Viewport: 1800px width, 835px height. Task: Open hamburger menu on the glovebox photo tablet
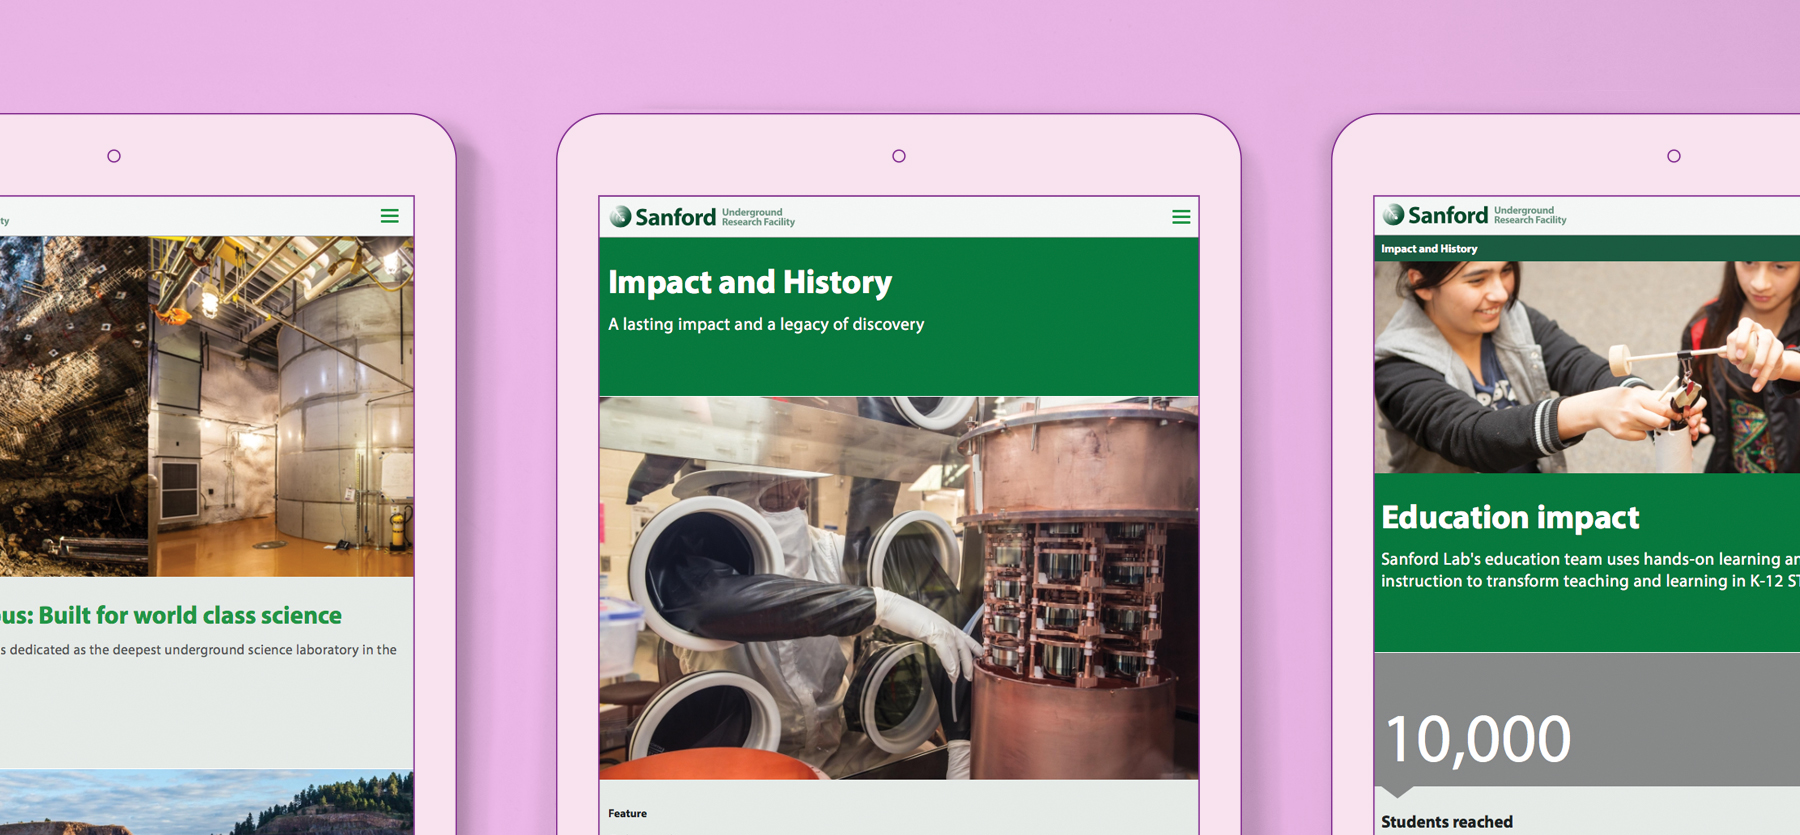click(1181, 217)
